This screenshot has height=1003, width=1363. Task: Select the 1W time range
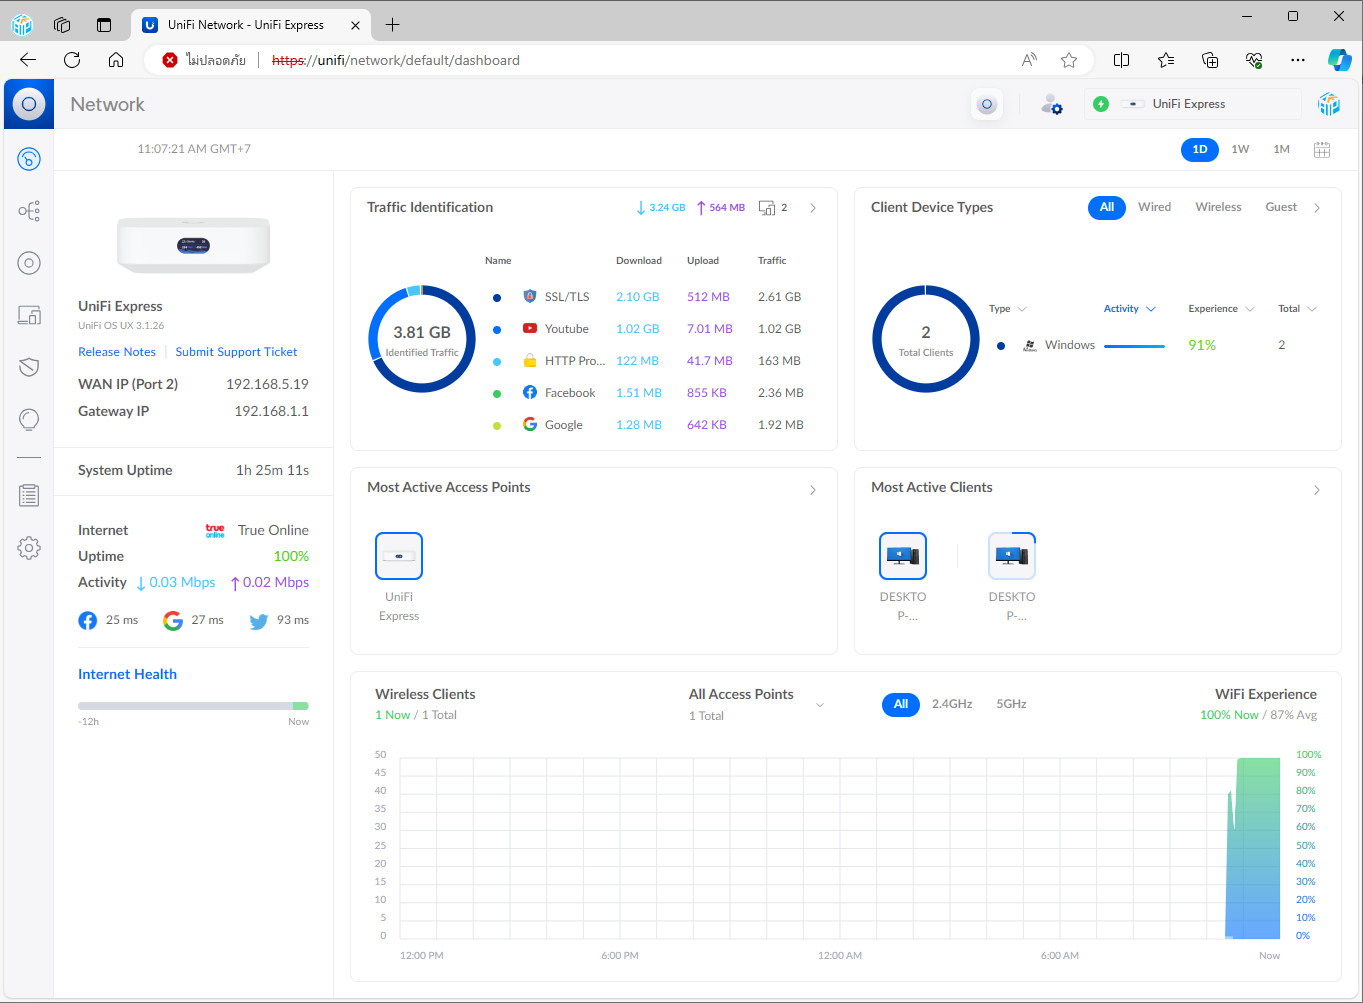tap(1240, 150)
